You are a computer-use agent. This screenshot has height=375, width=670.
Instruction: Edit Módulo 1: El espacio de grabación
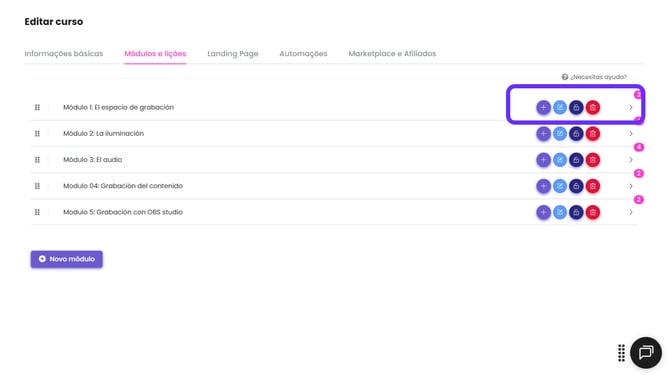560,107
